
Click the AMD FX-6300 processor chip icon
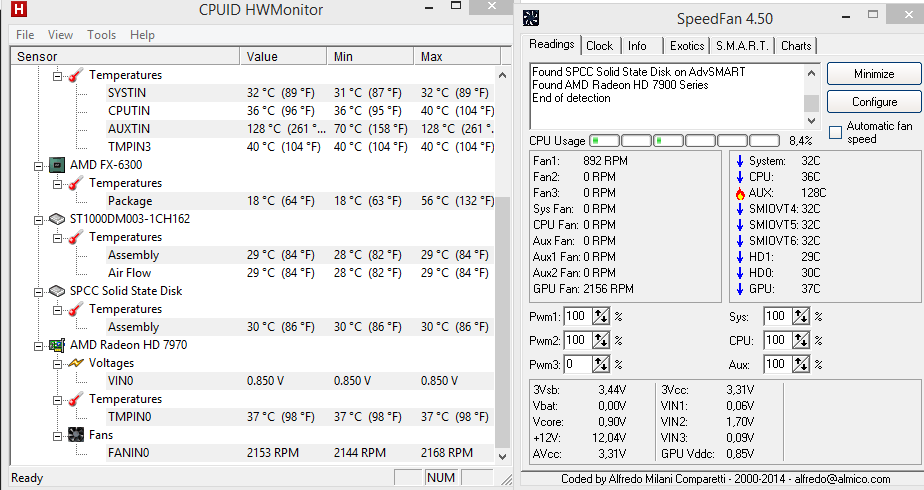tap(57, 165)
